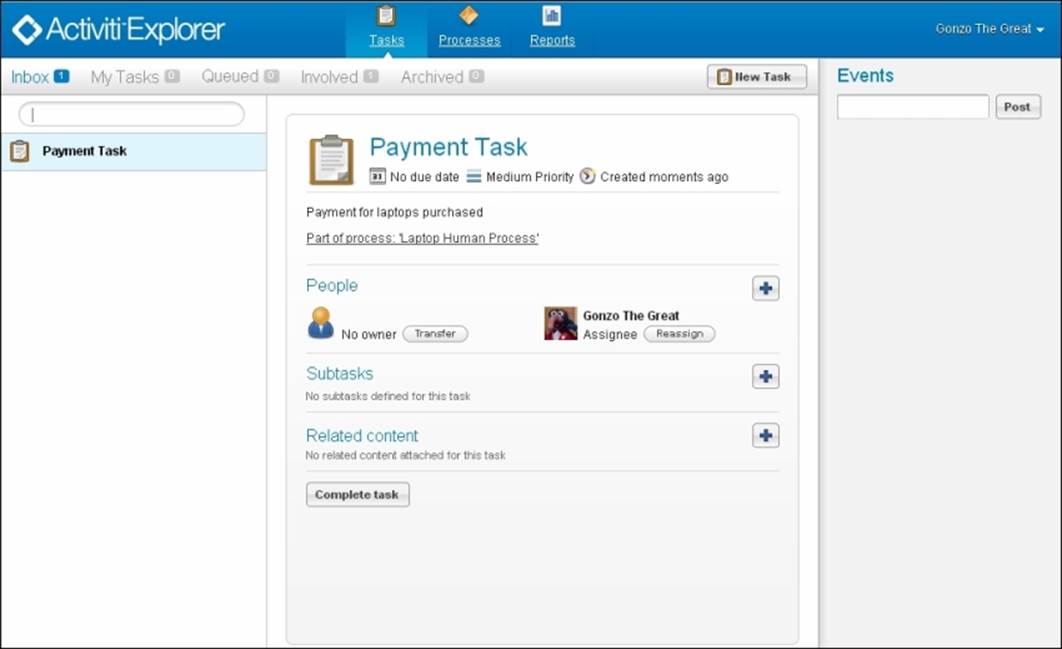The height and width of the screenshot is (649, 1062).
Task: Create a New Task
Action: pyautogui.click(x=756, y=76)
